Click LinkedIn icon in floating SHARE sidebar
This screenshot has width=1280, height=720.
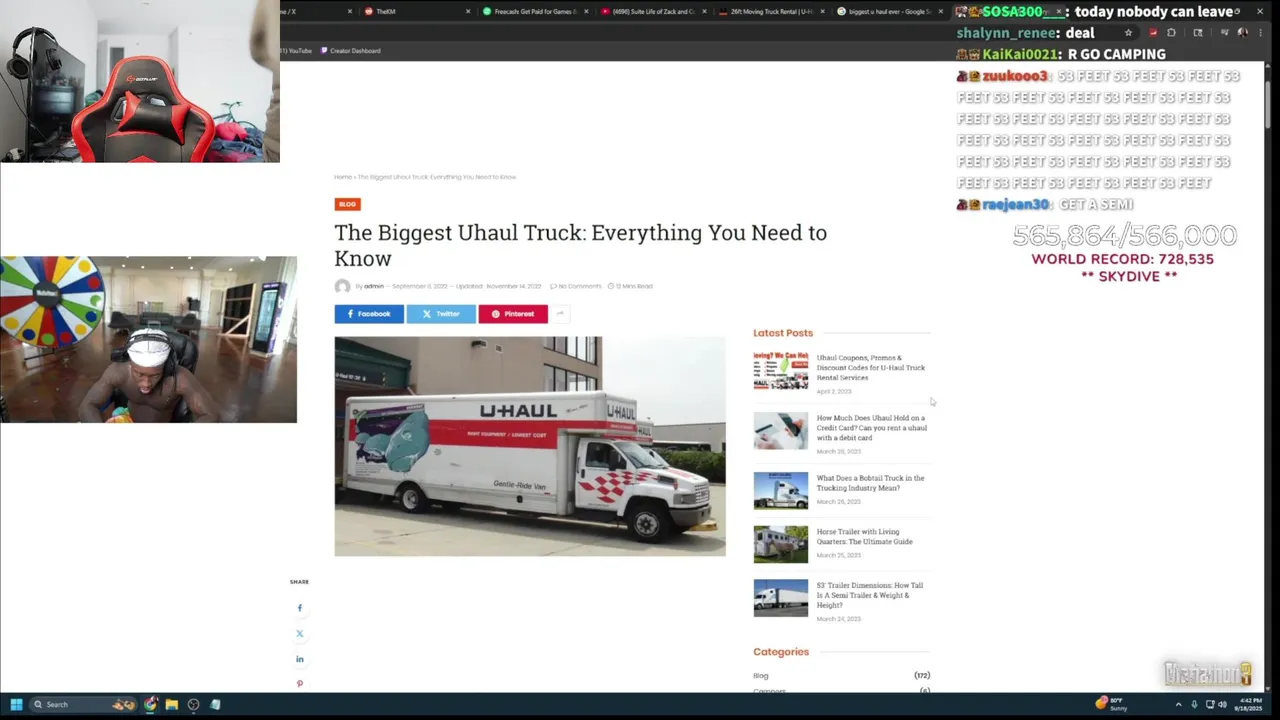pyautogui.click(x=299, y=659)
